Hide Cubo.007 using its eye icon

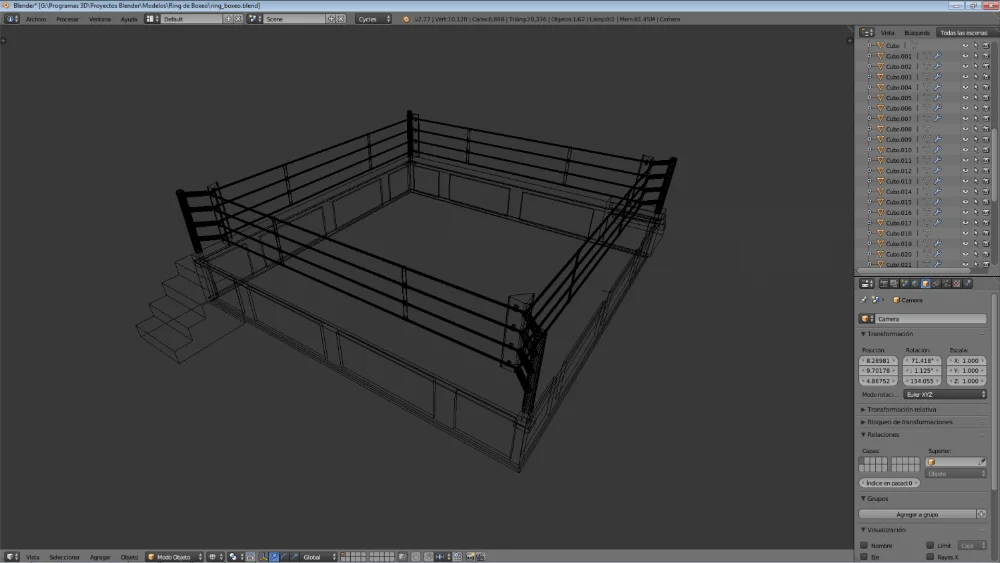tap(965, 119)
